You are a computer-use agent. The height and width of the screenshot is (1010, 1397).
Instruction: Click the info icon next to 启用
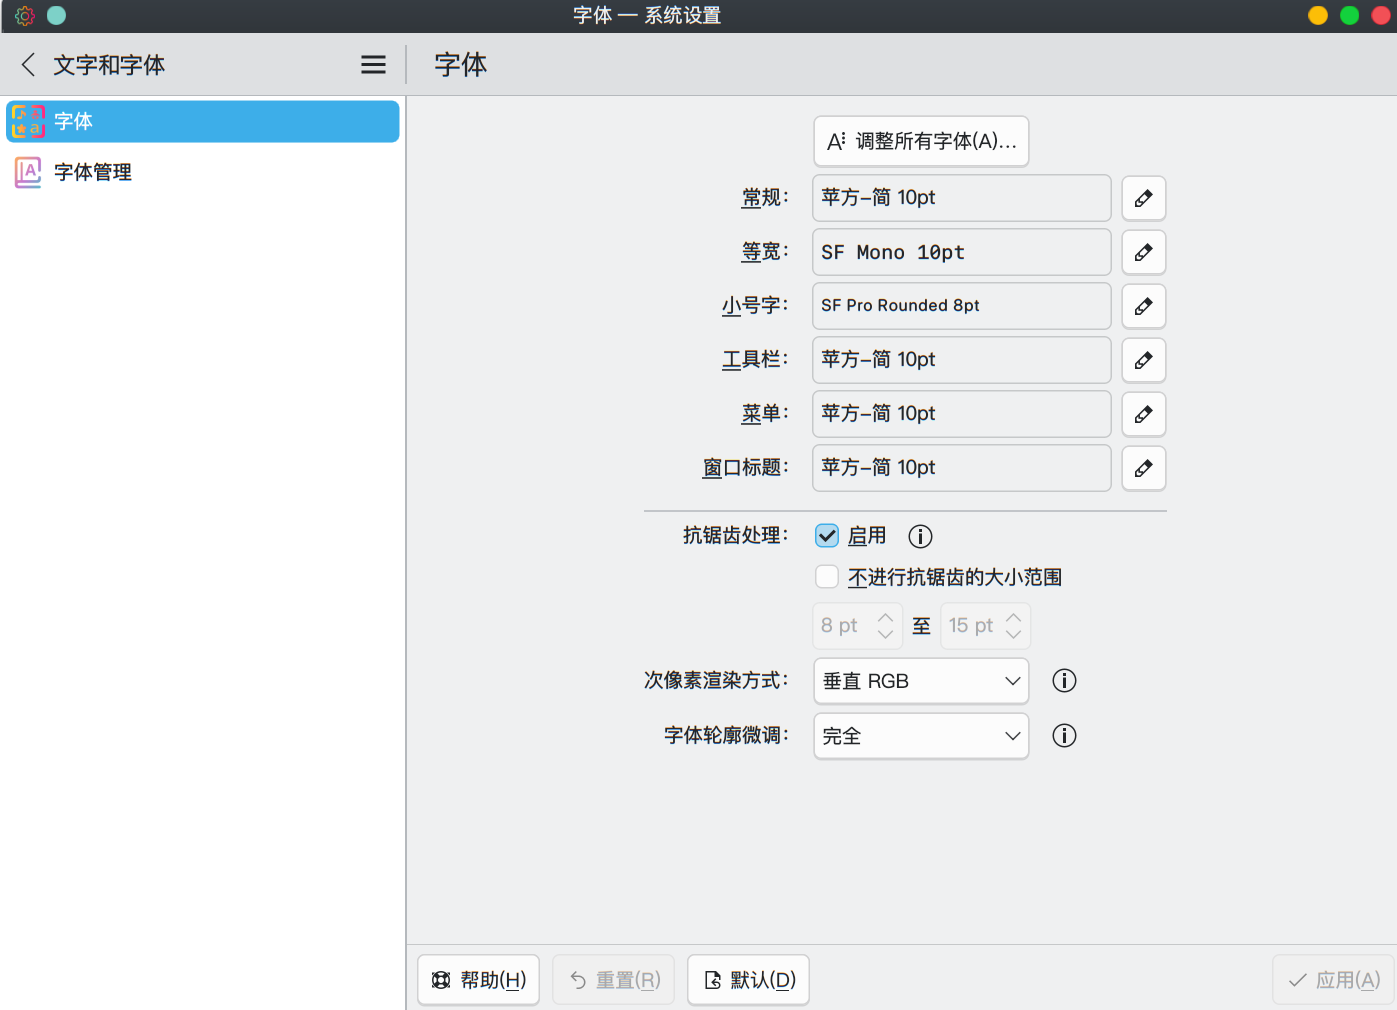(919, 536)
